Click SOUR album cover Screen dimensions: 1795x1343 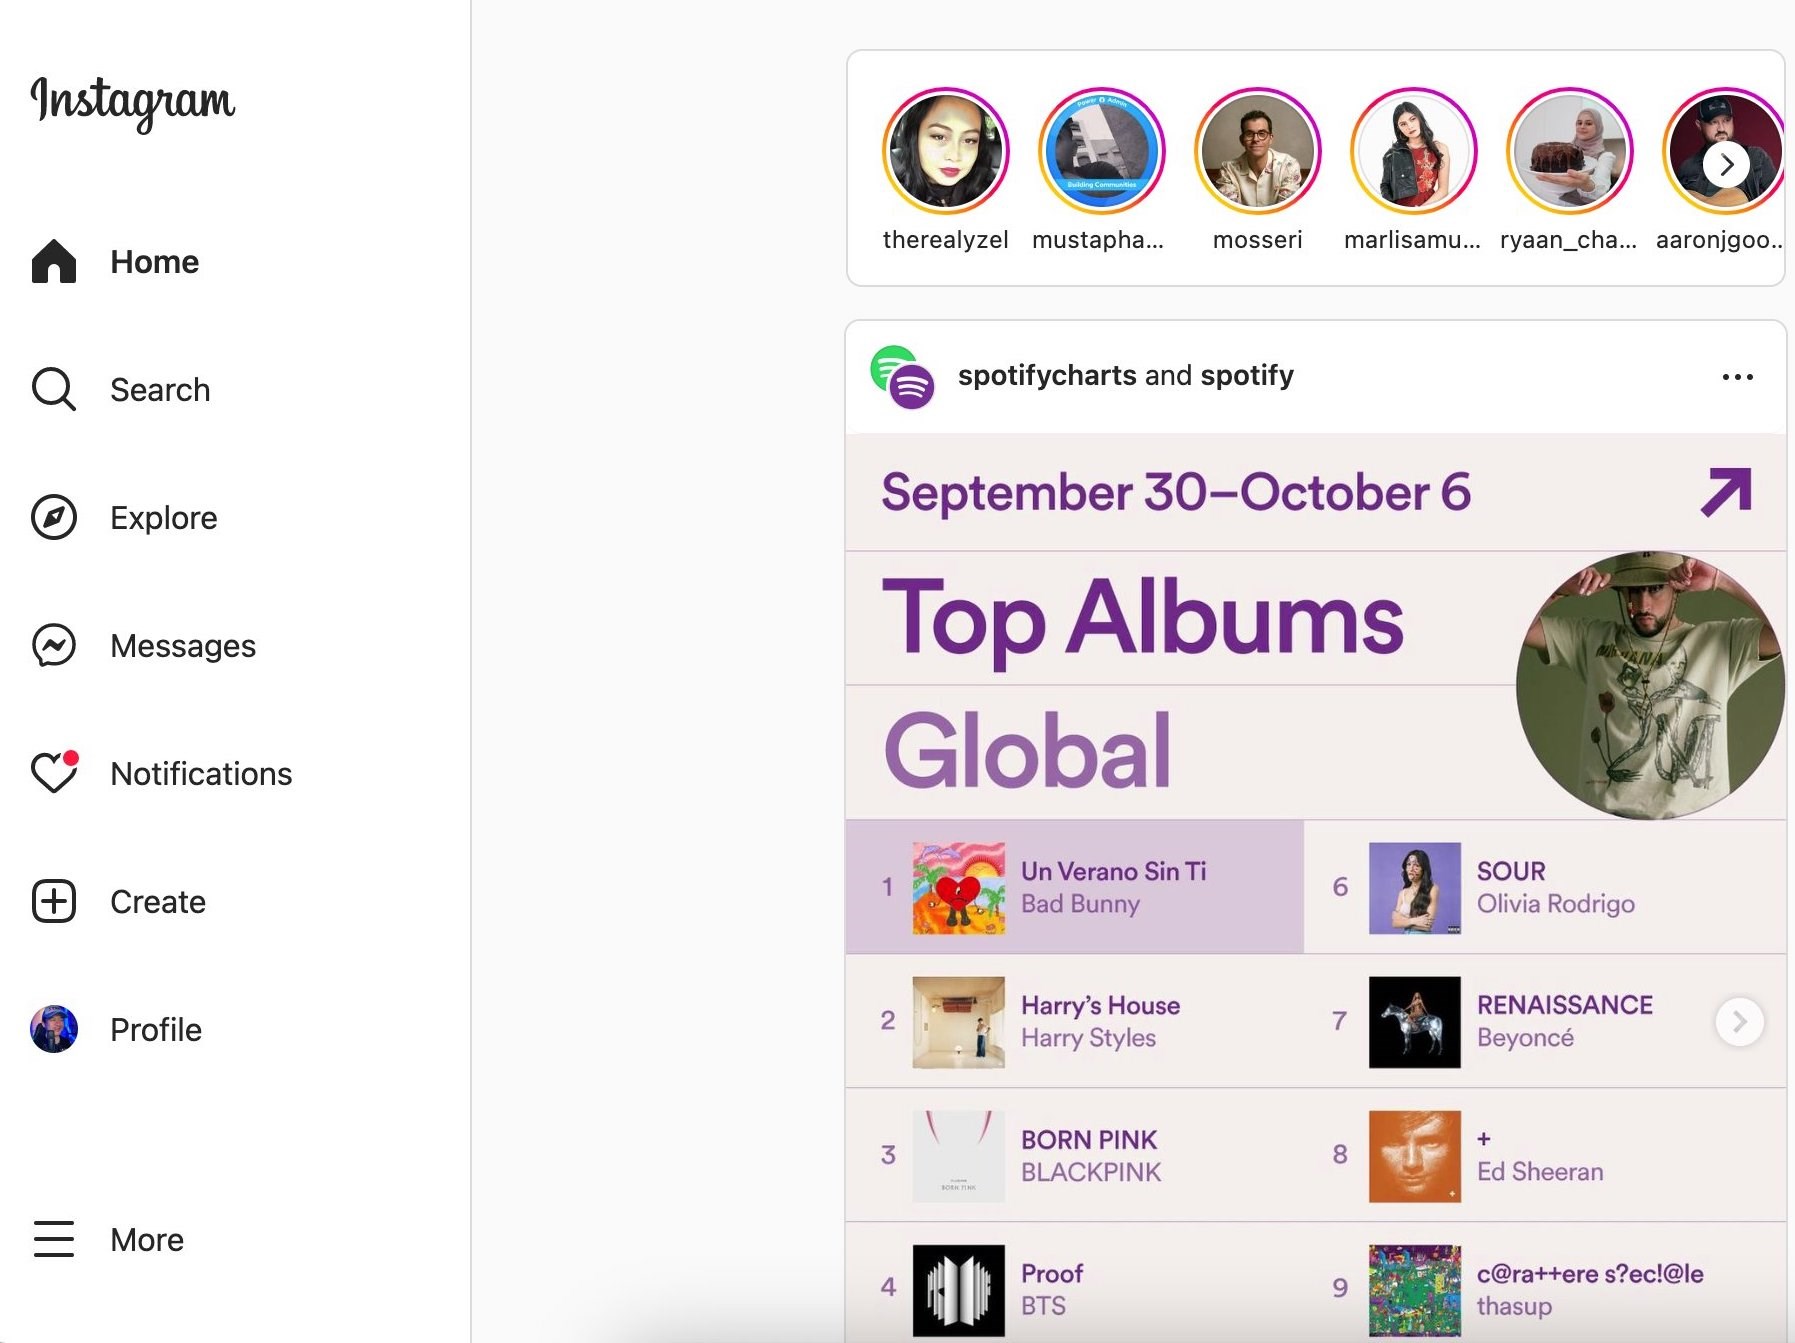click(x=1414, y=888)
